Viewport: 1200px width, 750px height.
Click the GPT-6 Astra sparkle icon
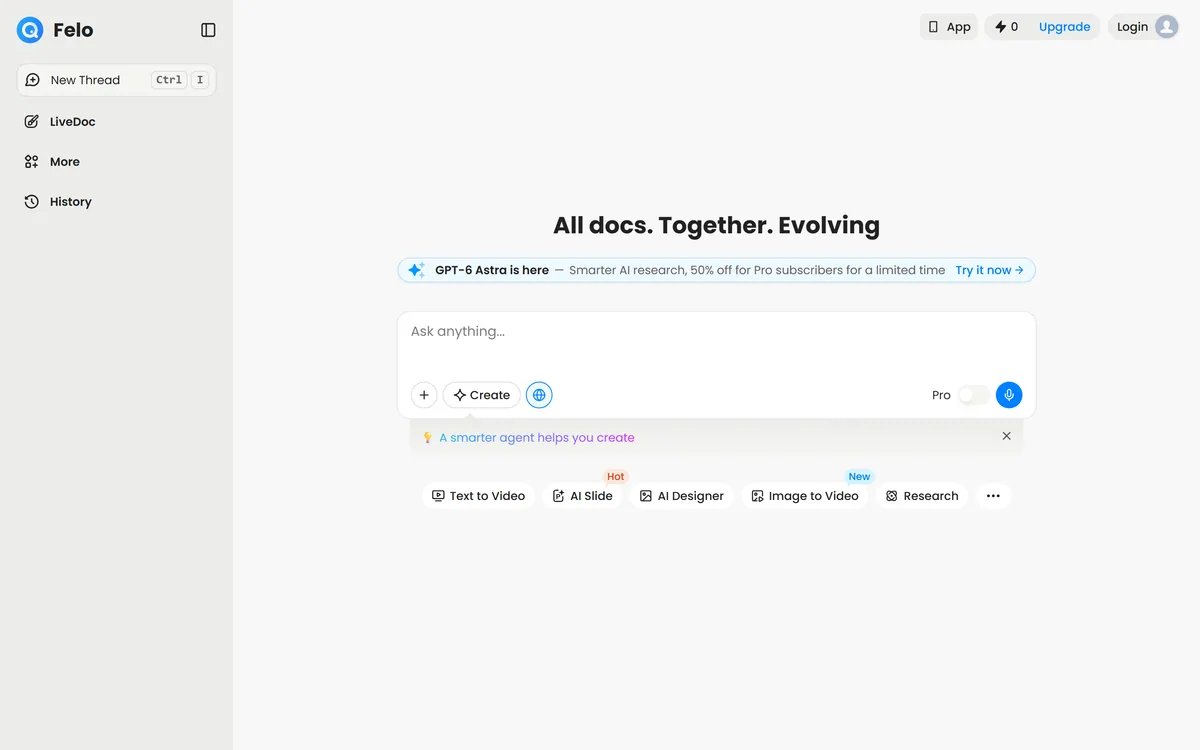point(417,270)
